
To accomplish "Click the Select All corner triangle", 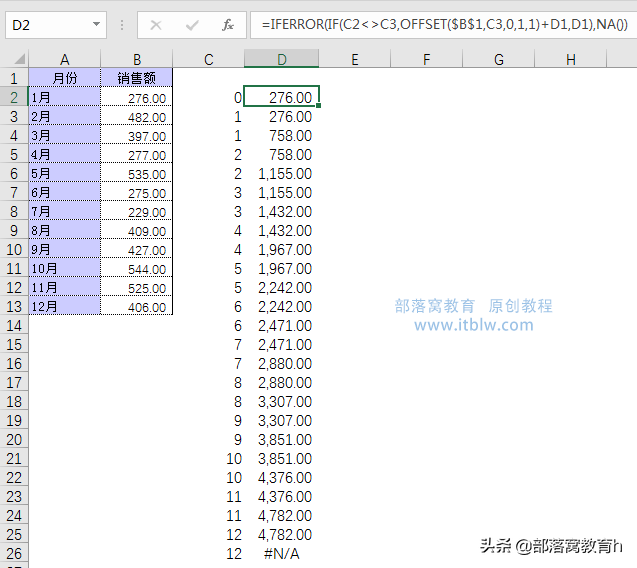I will point(19,60).
